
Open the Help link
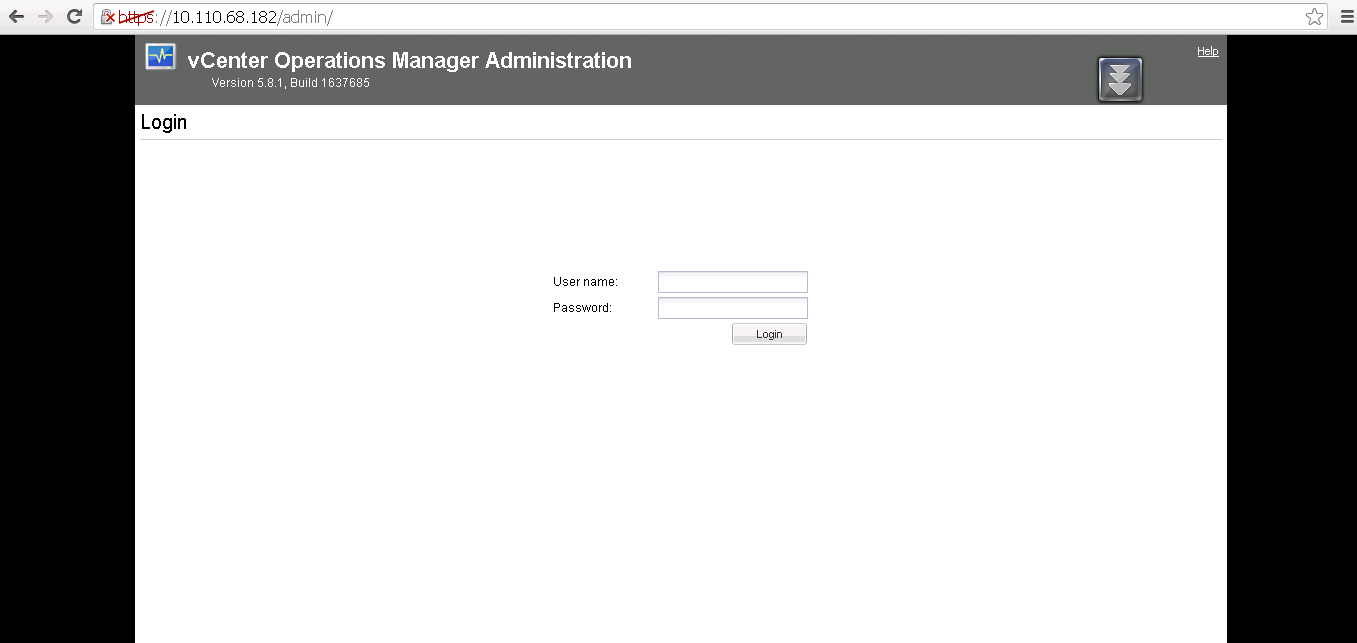[x=1208, y=51]
